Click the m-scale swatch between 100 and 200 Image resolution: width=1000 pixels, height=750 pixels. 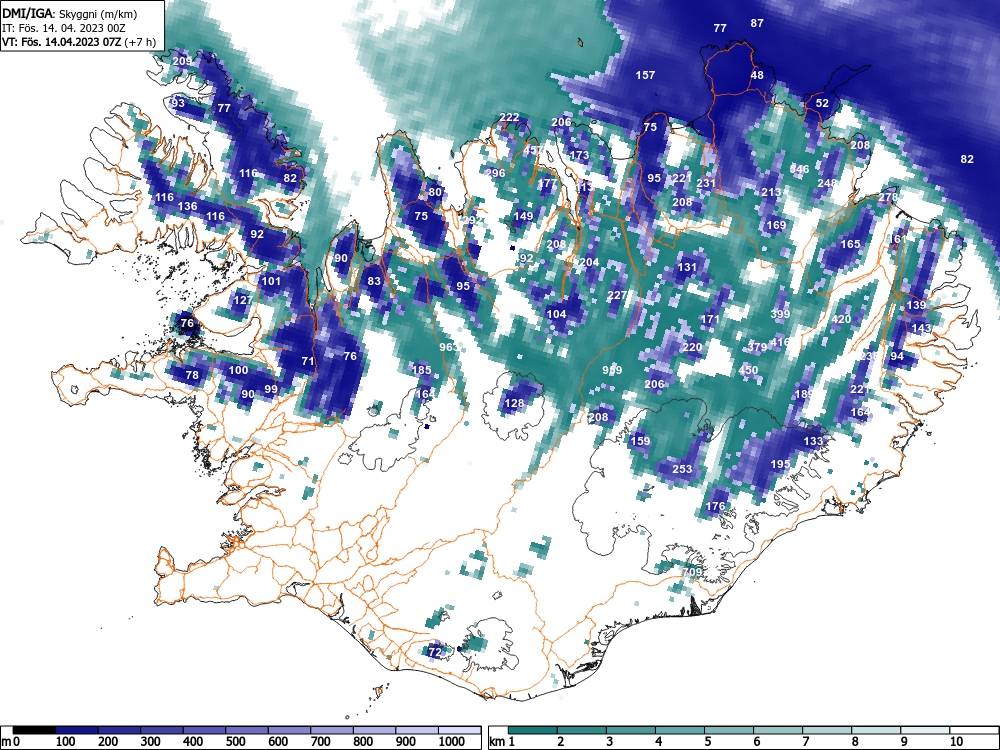pos(77,730)
